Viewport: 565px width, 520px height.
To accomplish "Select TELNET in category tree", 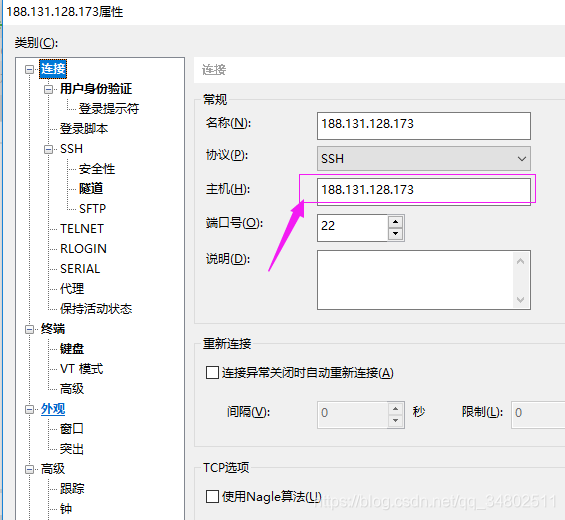I will (x=82, y=229).
